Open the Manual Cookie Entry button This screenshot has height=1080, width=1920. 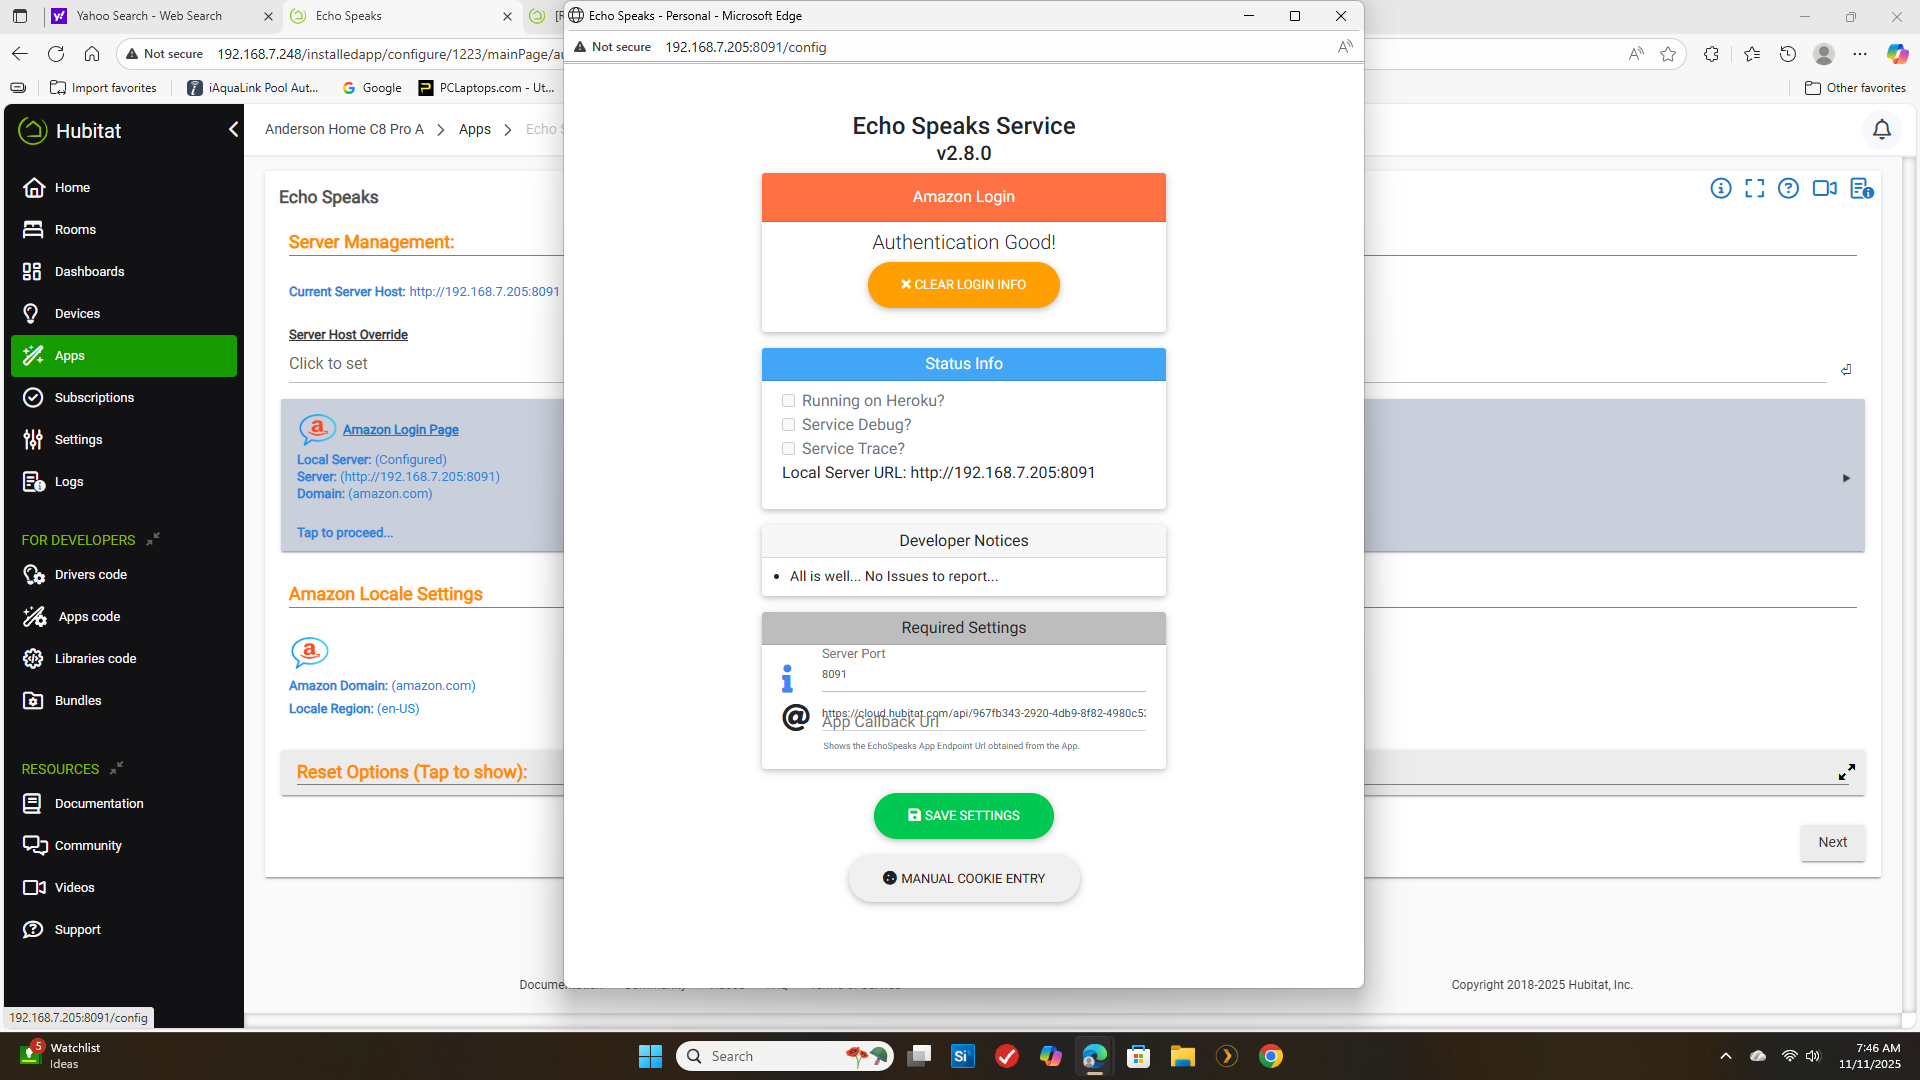(963, 879)
